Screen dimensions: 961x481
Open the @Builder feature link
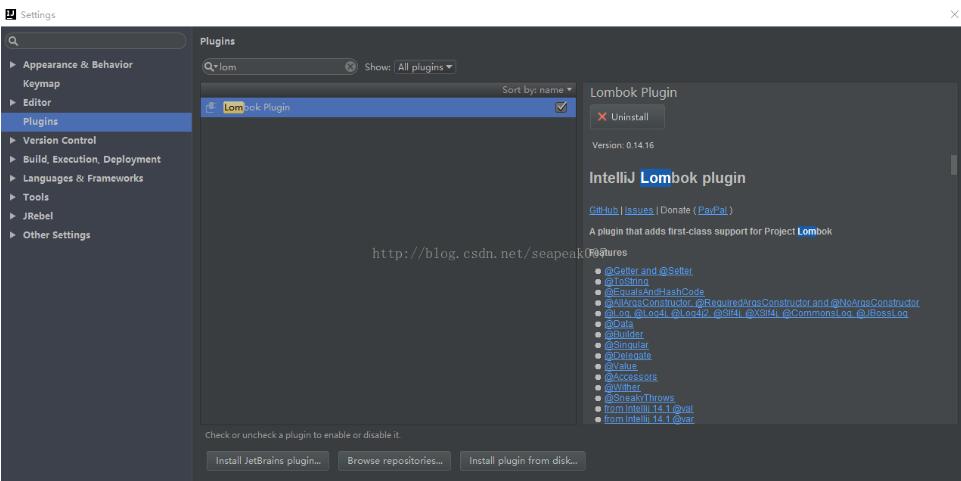624,335
